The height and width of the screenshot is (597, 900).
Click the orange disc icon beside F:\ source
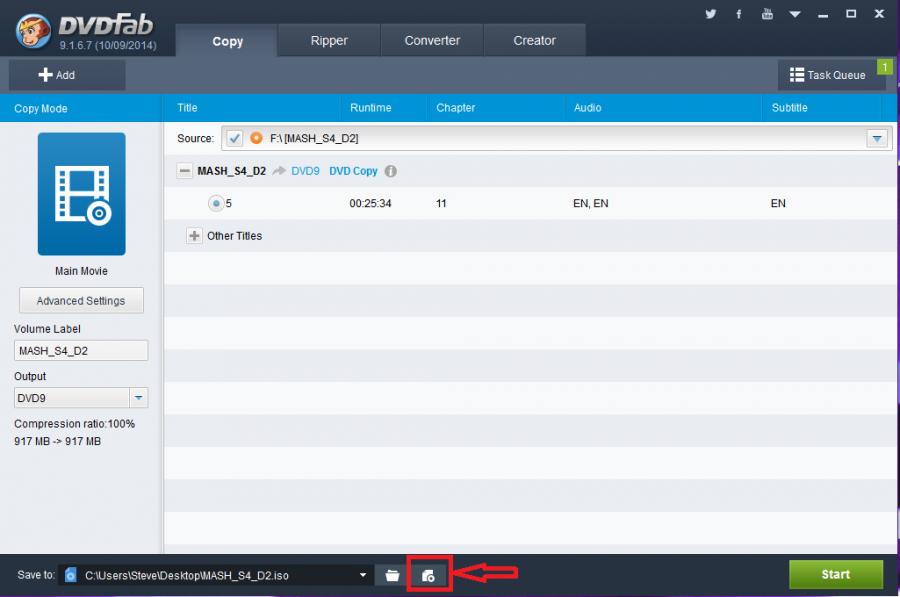pos(257,138)
